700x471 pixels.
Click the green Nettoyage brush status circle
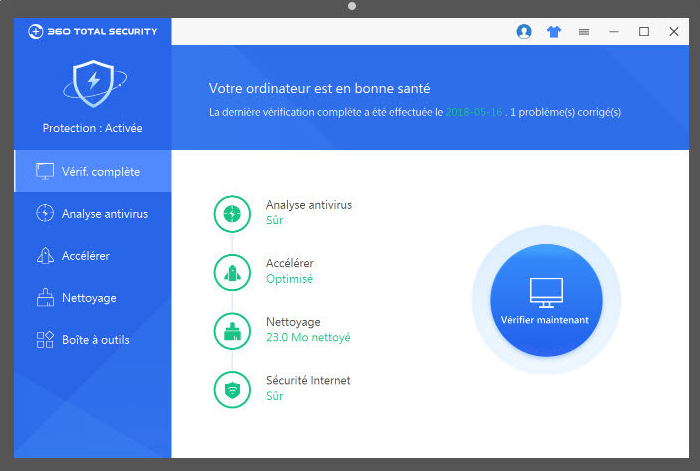[232, 331]
